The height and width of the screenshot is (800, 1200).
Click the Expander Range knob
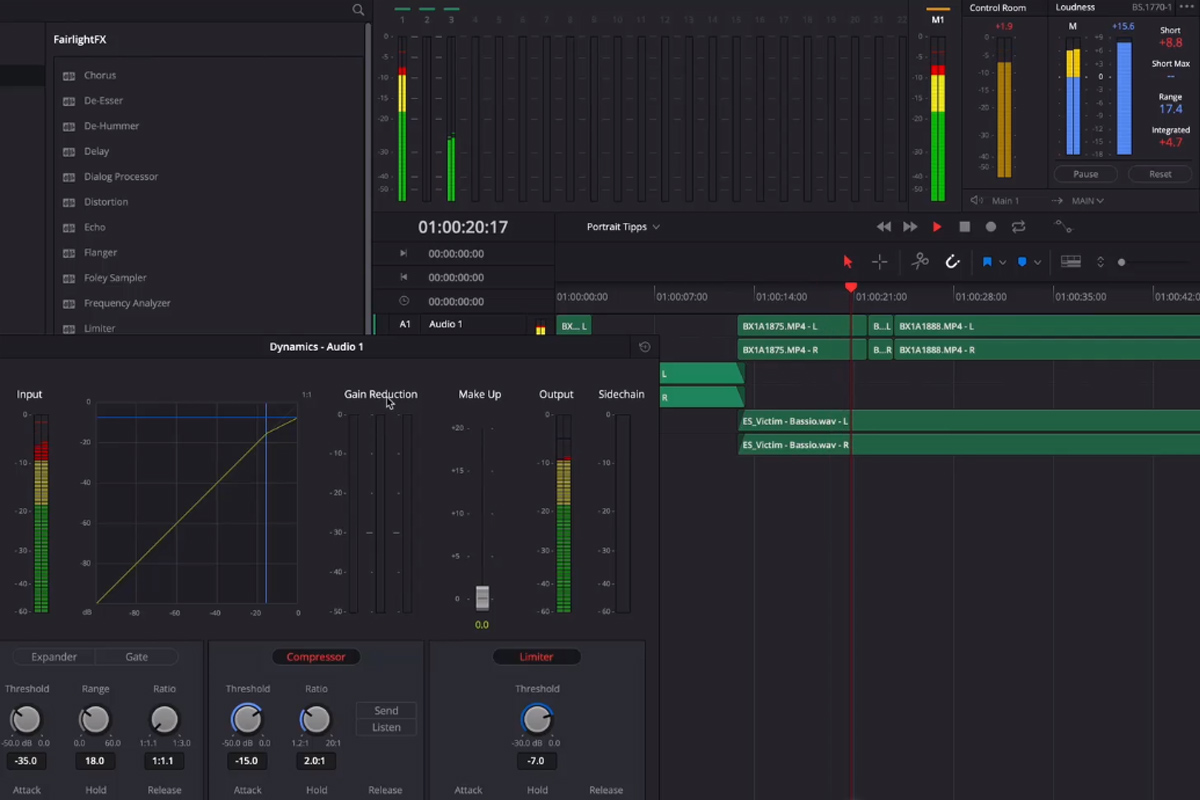(x=94, y=719)
